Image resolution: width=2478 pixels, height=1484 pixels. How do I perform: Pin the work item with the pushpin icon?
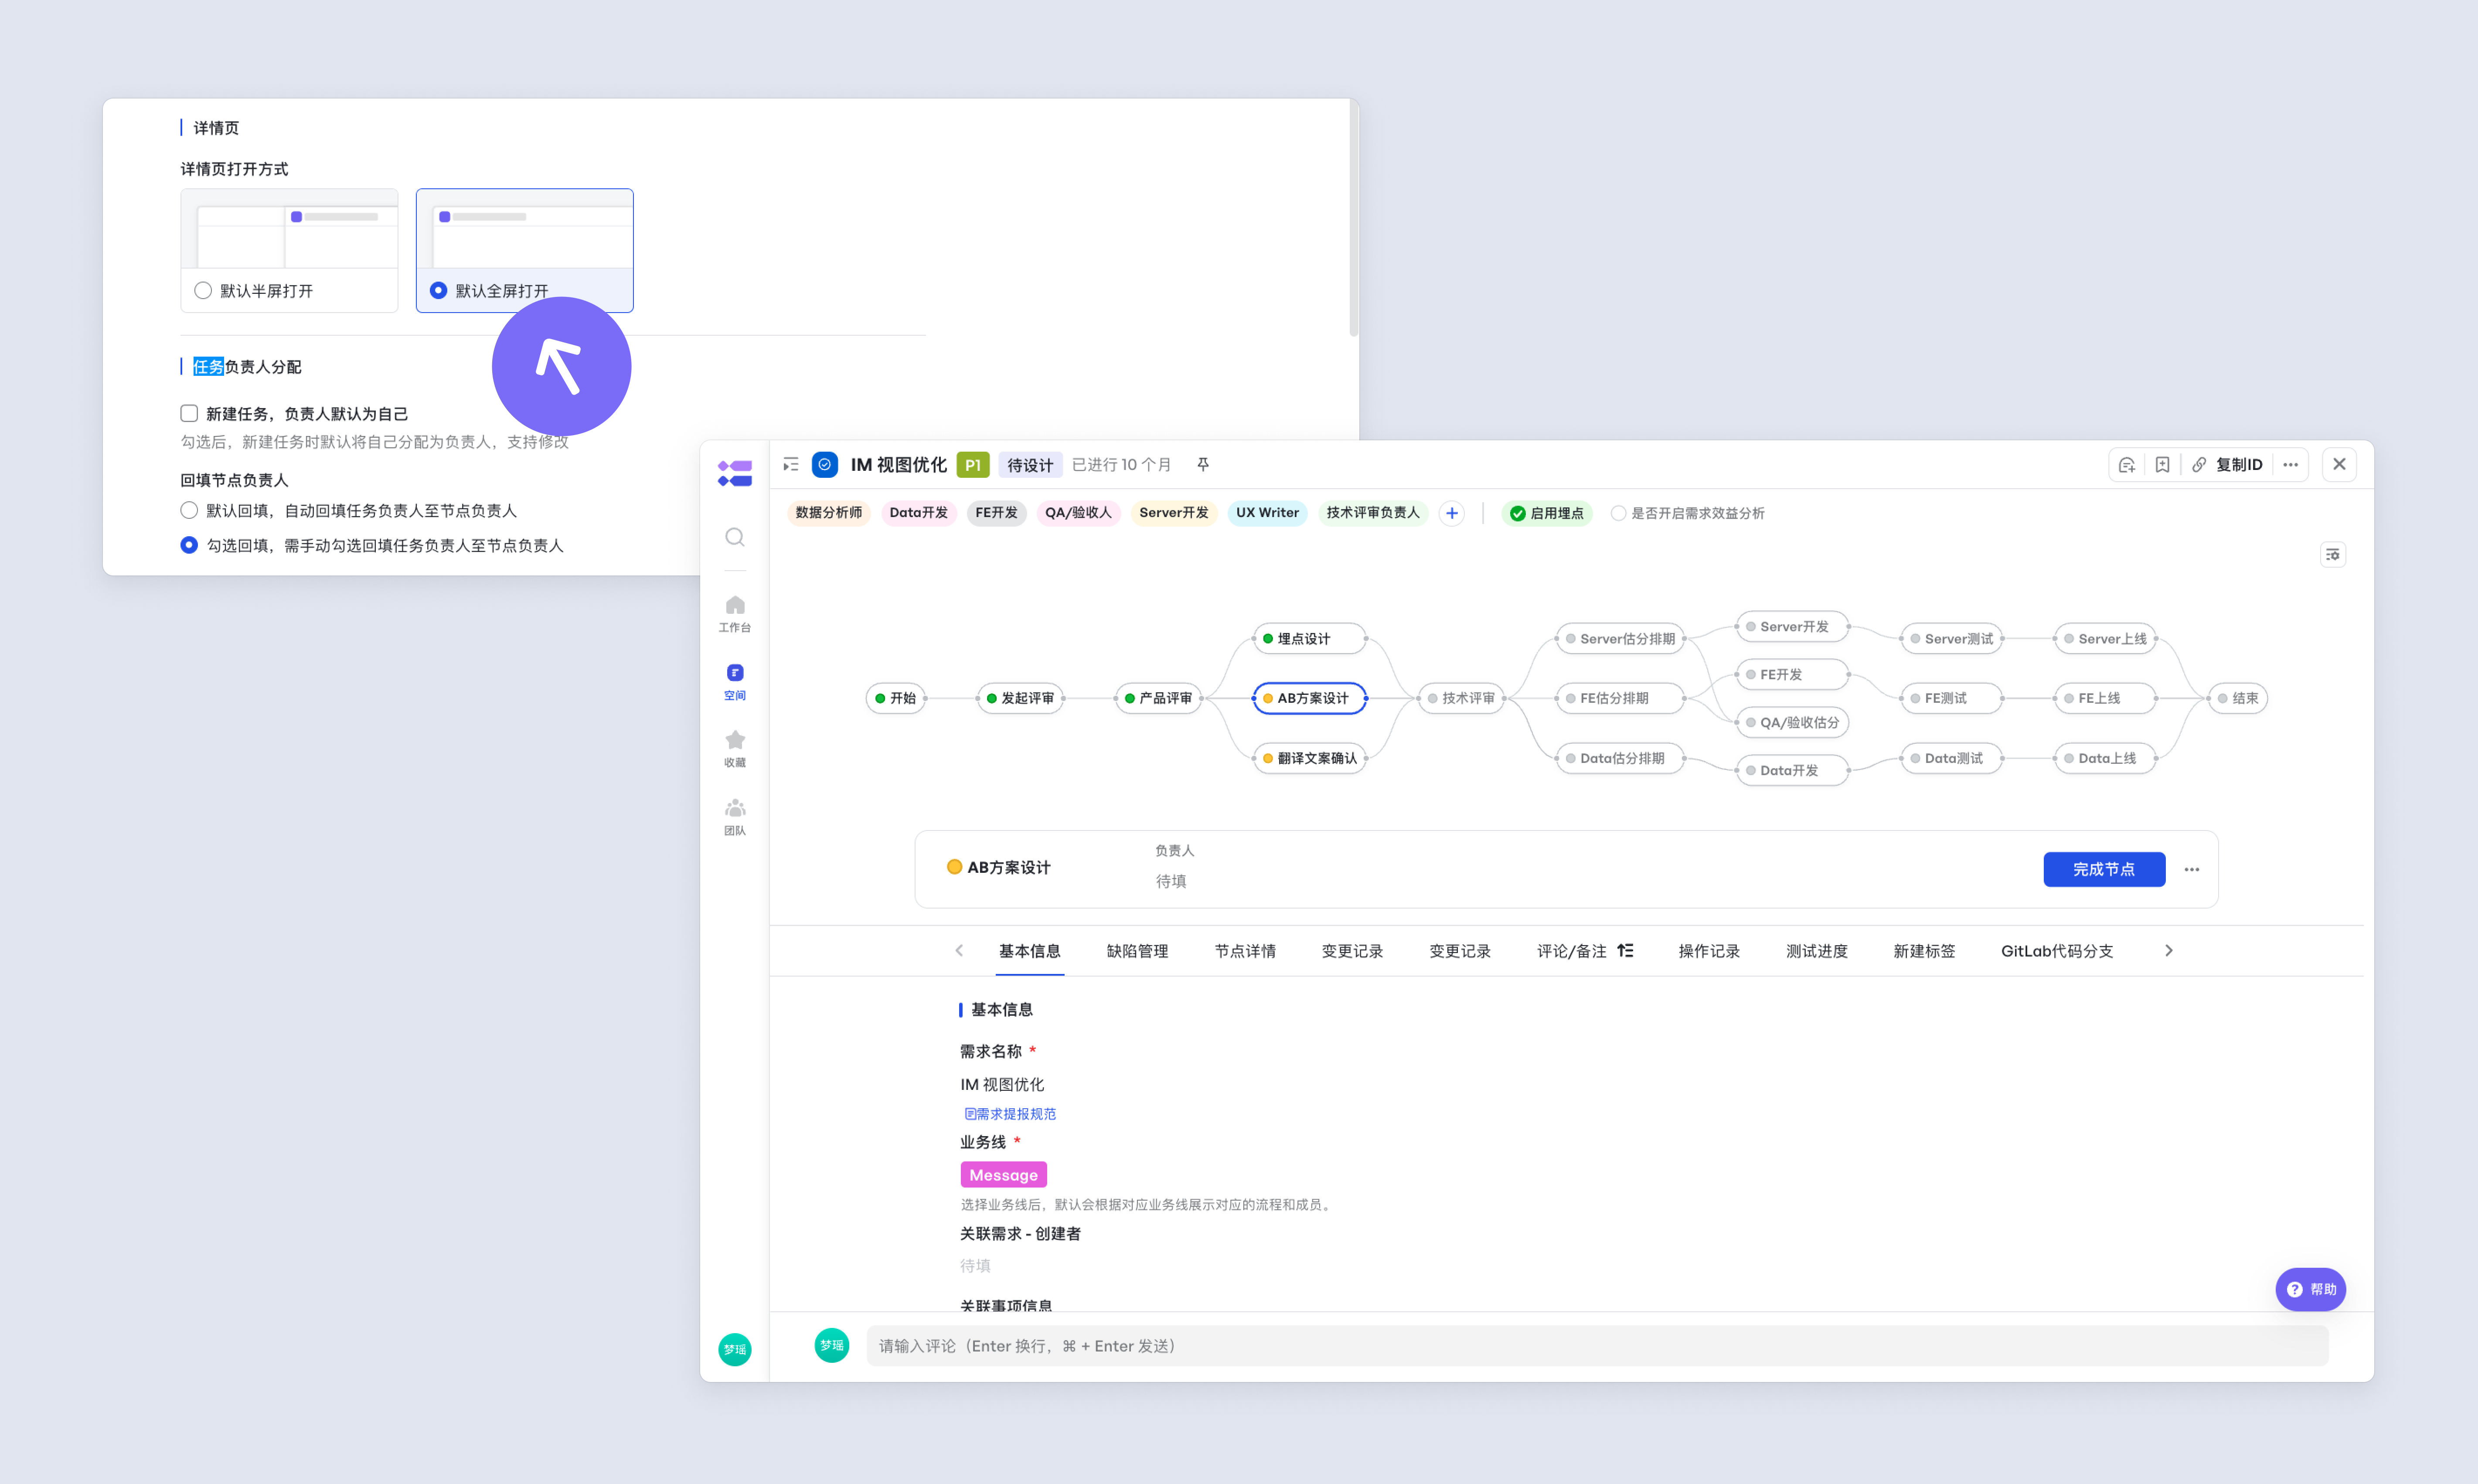click(x=1203, y=465)
